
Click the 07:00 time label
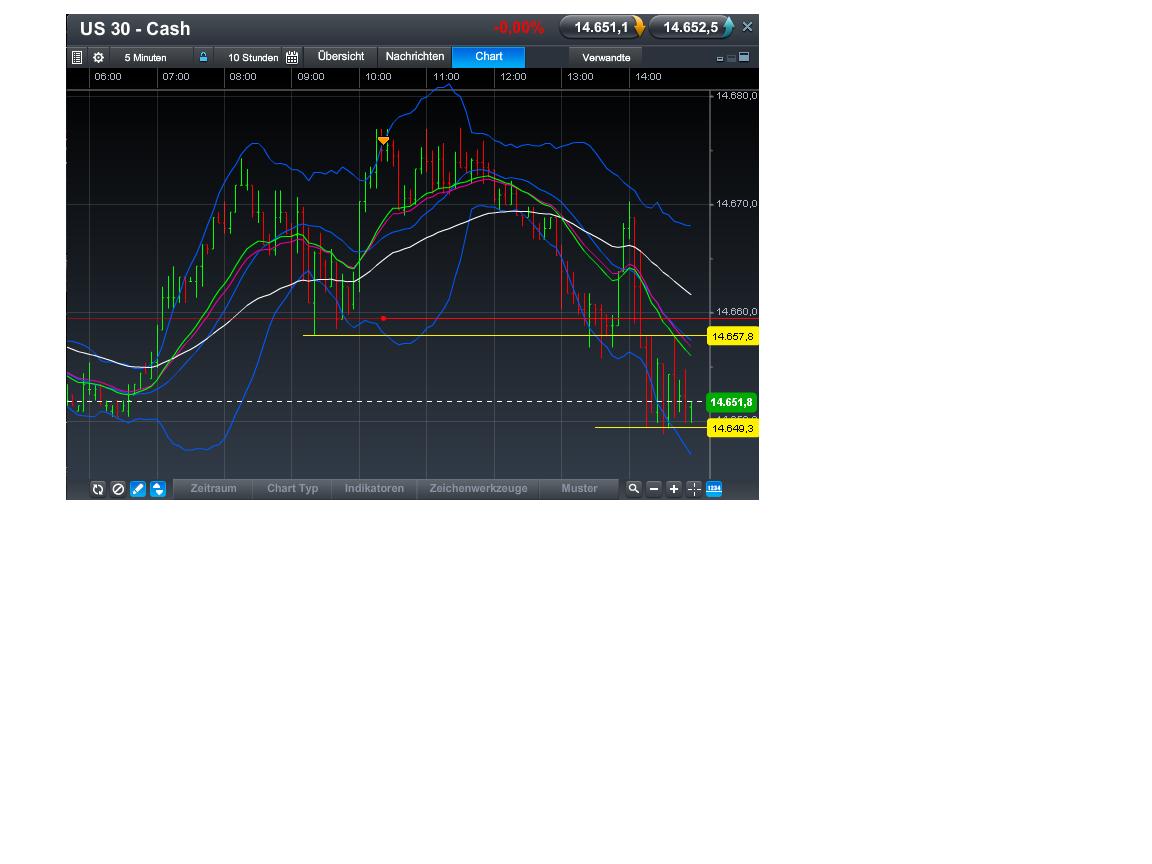176,76
